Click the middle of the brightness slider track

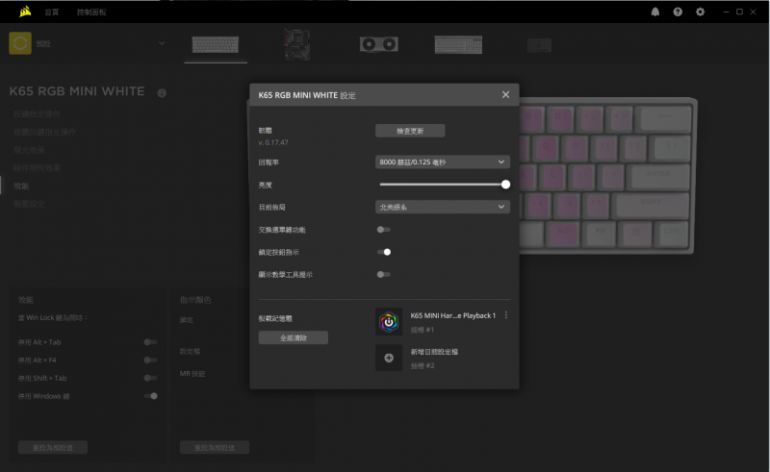(x=442, y=185)
